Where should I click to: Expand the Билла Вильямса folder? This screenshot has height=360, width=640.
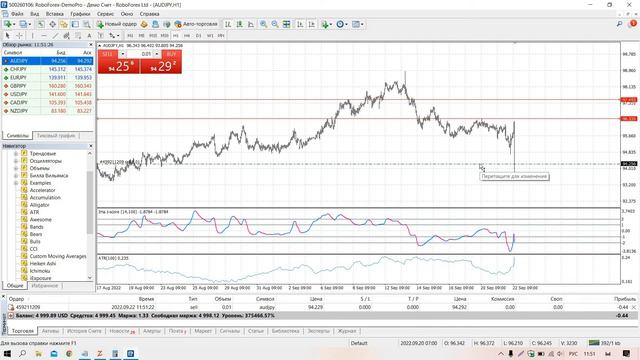pos(16,176)
